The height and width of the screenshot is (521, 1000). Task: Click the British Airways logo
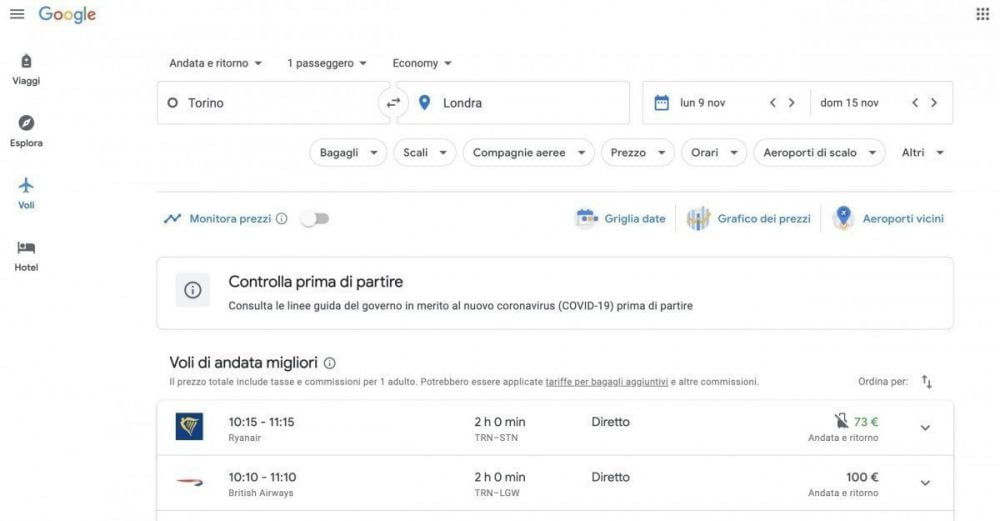tap(189, 482)
